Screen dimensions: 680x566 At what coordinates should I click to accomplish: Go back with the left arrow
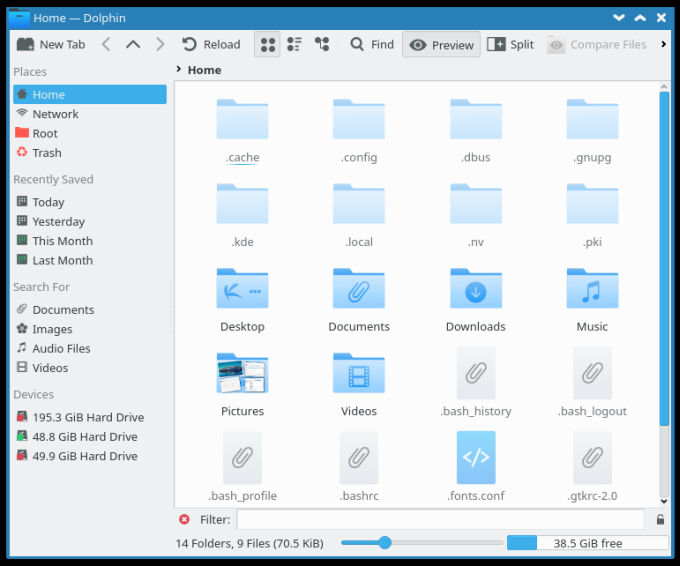point(106,44)
